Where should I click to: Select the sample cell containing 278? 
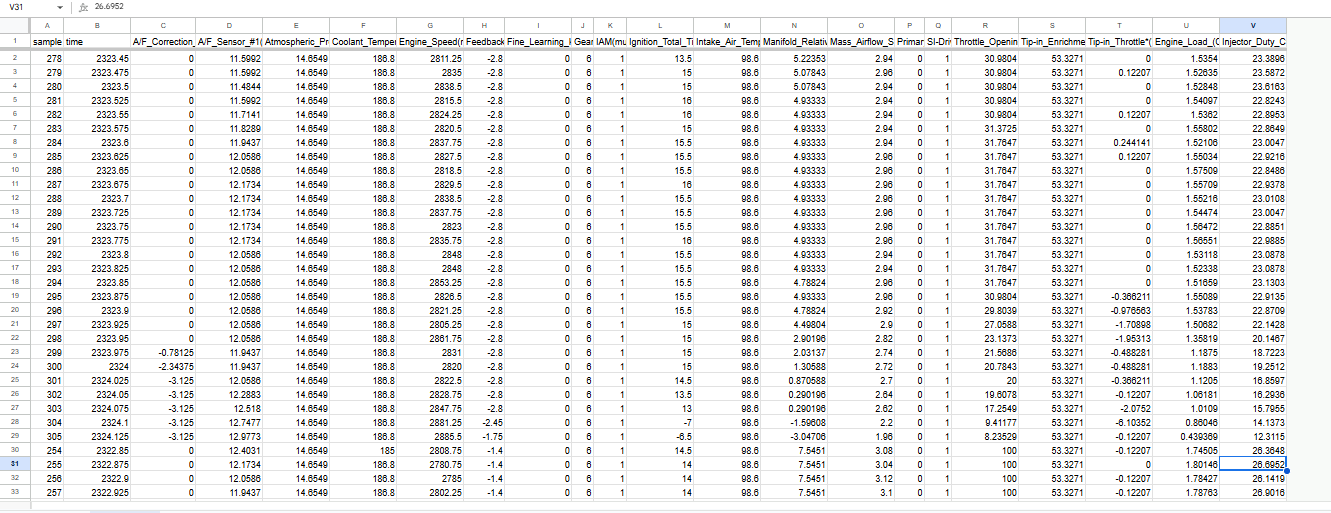pyautogui.click(x=47, y=60)
